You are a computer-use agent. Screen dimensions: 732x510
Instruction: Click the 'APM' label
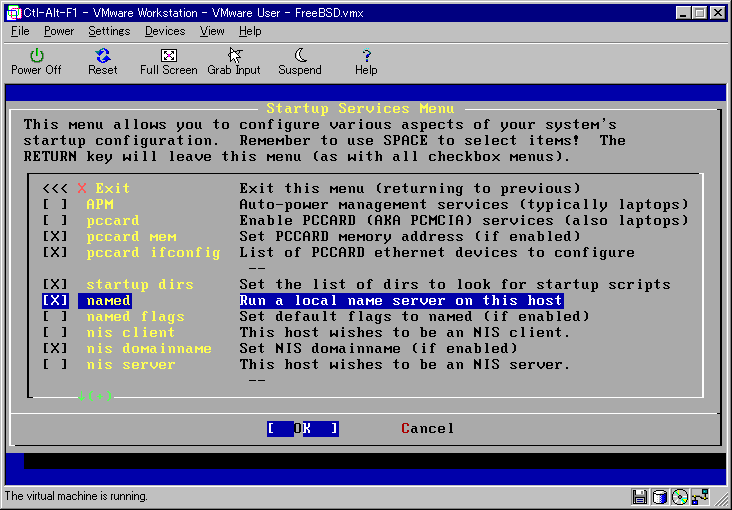[x=100, y=205]
